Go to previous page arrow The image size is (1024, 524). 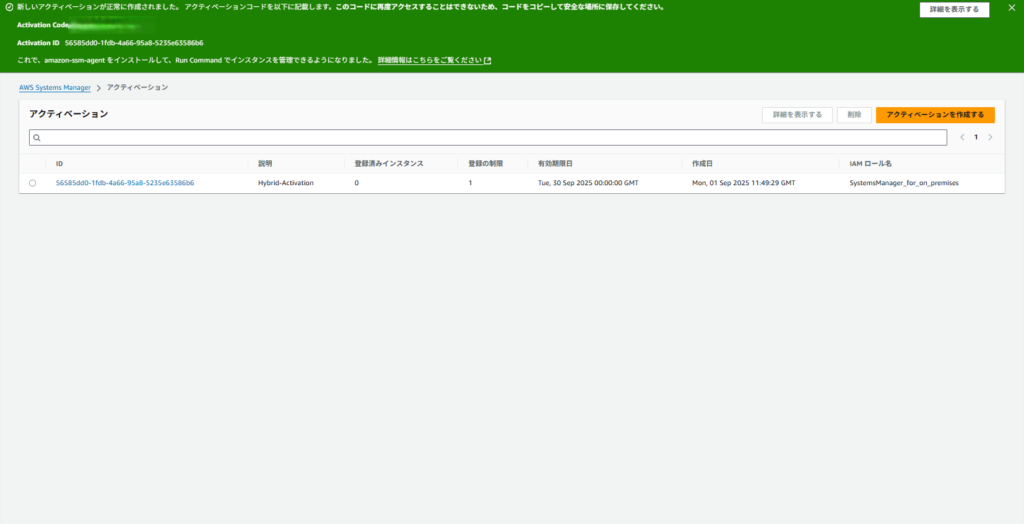point(962,137)
